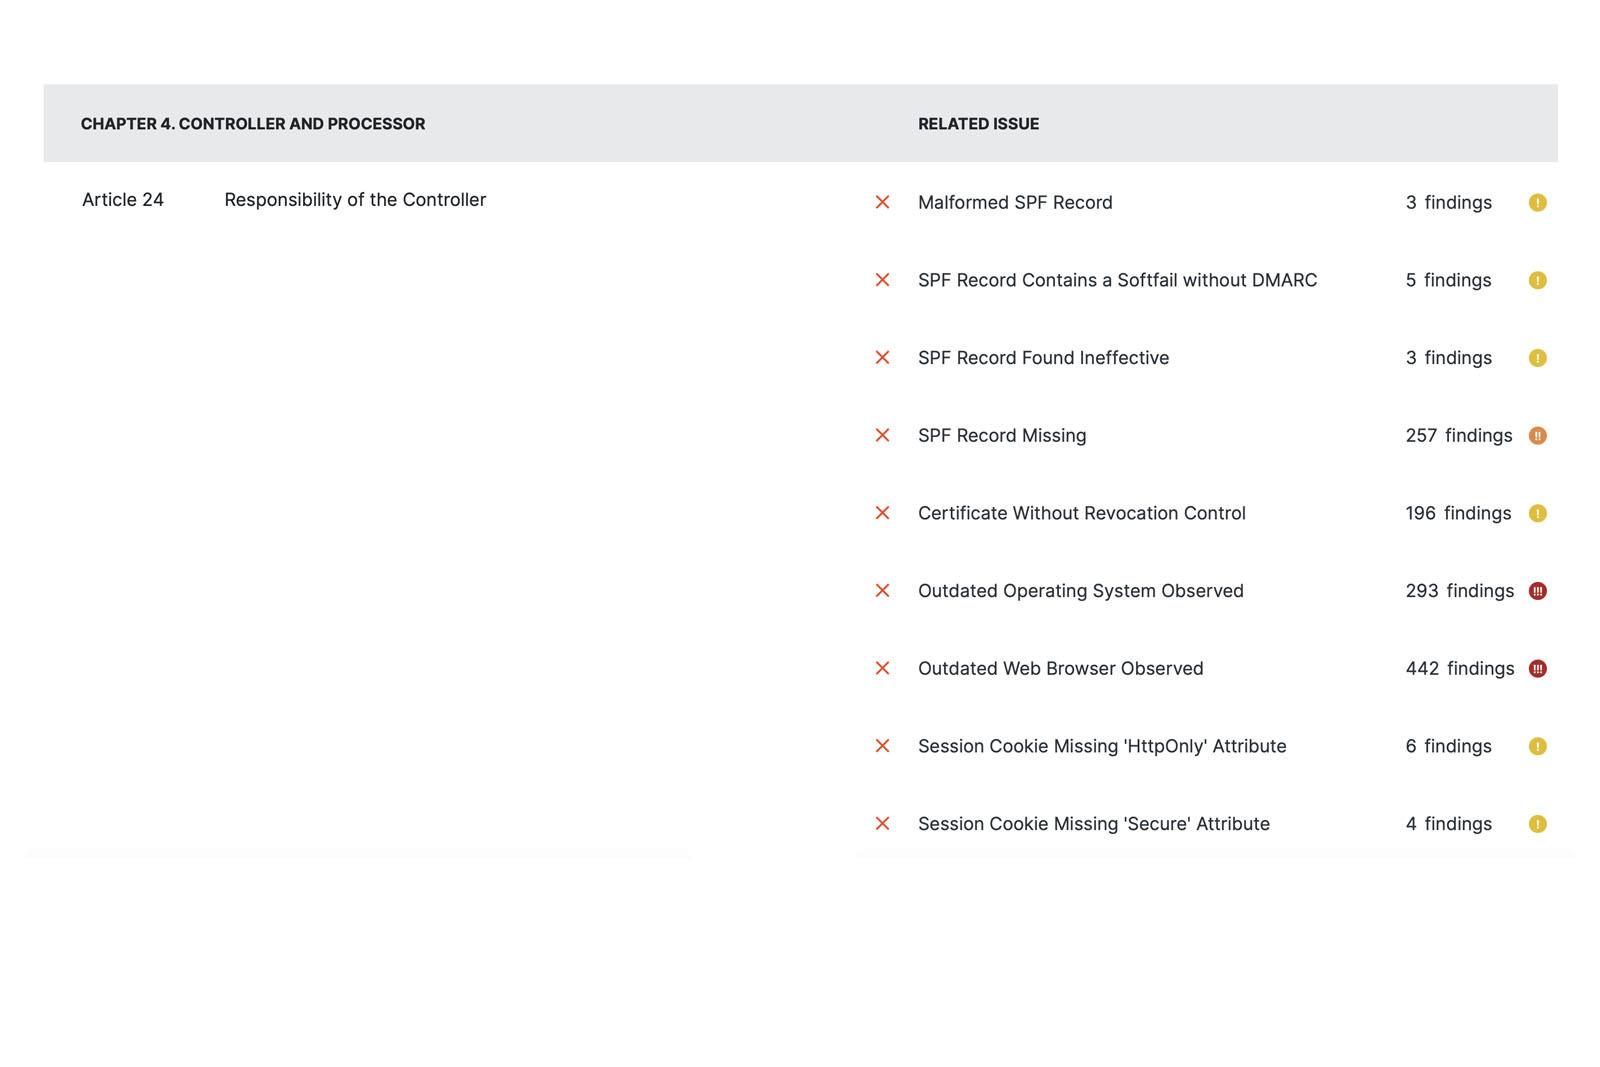Click the yellow severity icon for Malformed SPF Record
1600x1067 pixels.
coord(1538,202)
